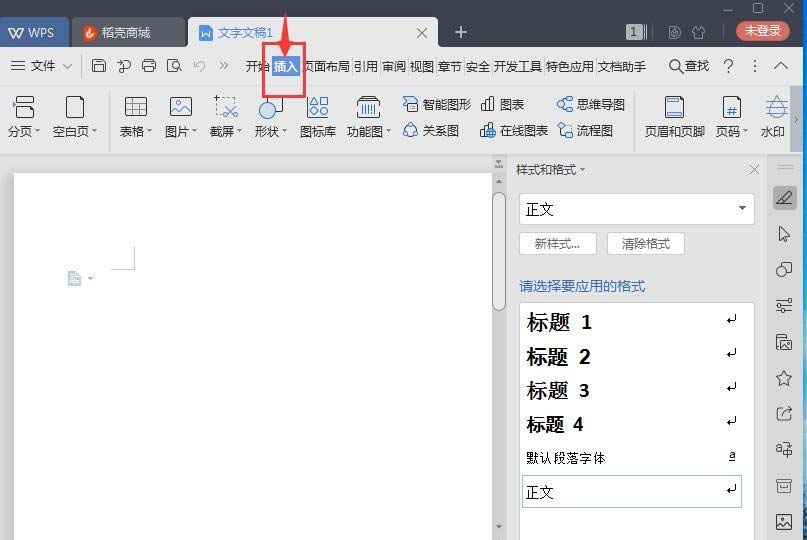Apply the 标题 4 style
This screenshot has height=540, width=807.
point(631,424)
